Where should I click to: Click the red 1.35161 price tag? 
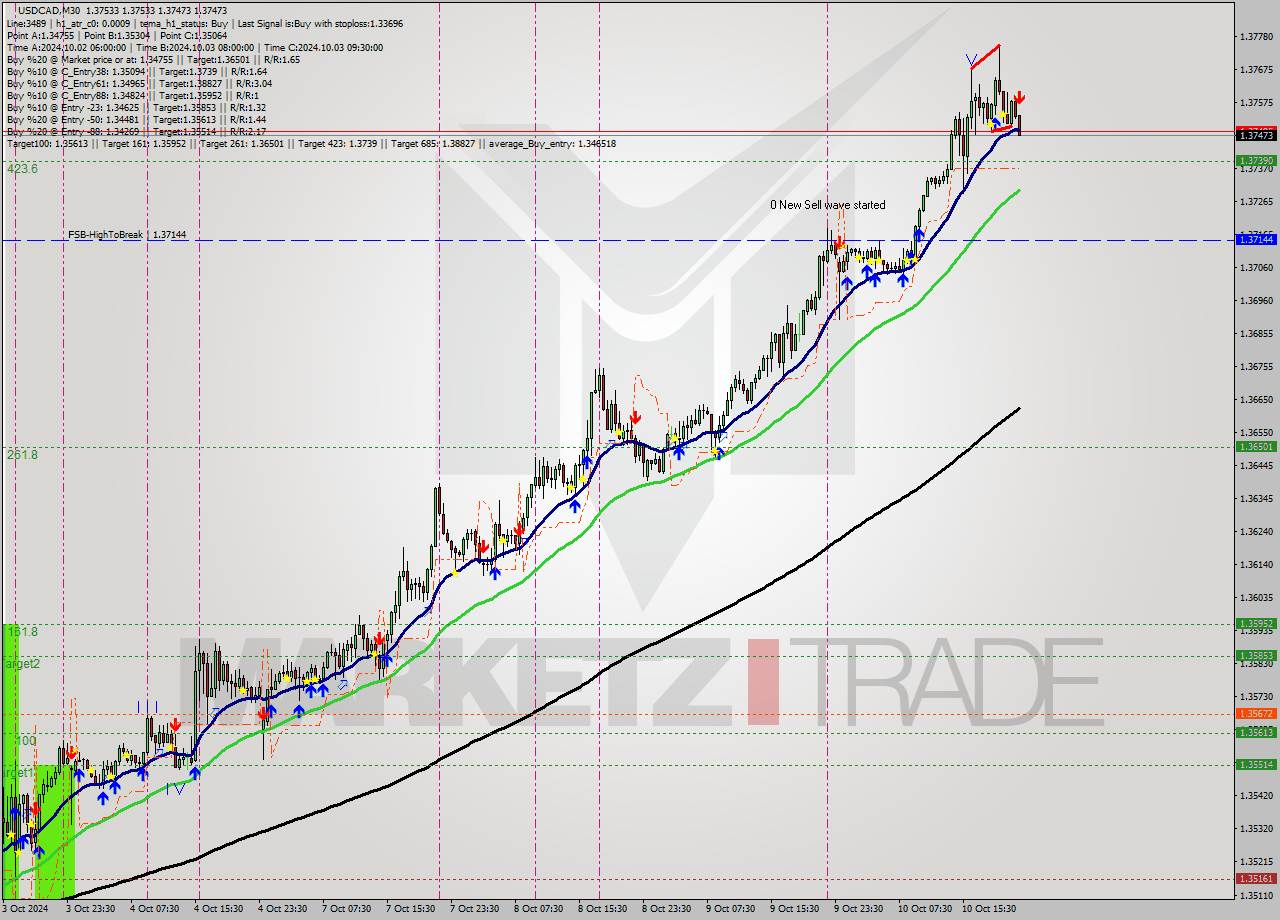[1256, 878]
